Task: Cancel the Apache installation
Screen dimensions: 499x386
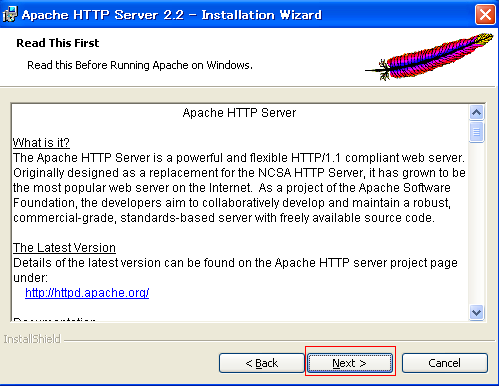Action: pos(445,363)
